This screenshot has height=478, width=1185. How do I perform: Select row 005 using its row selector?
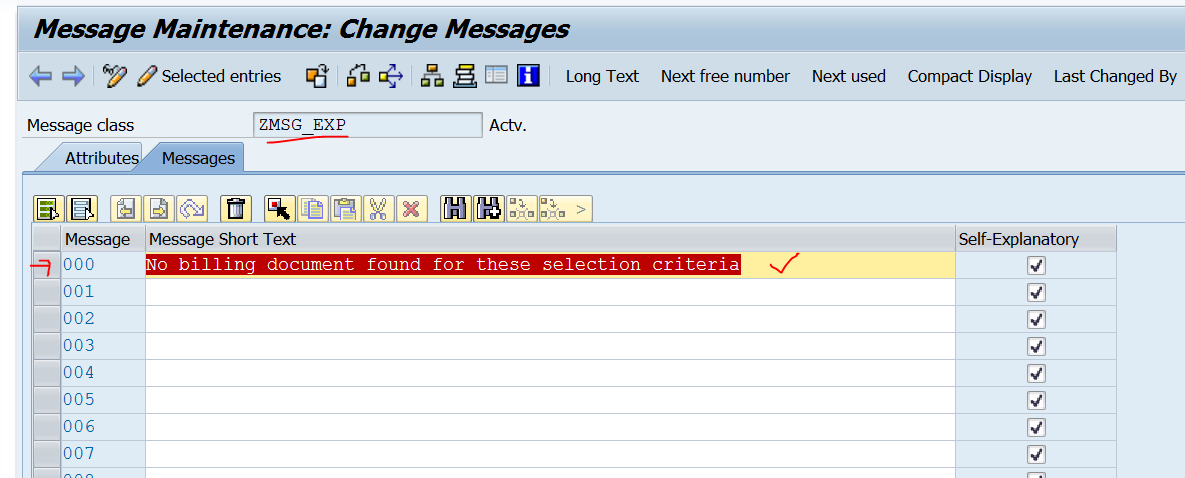(x=48, y=399)
